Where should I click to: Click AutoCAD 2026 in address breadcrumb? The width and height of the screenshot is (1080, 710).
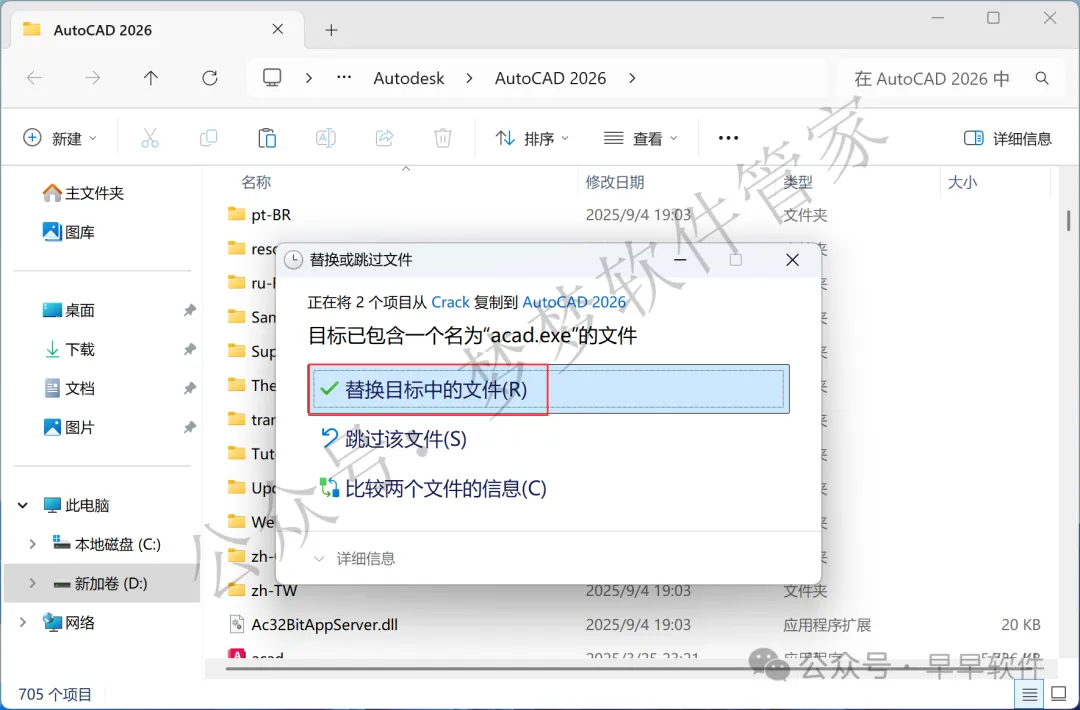pos(550,79)
